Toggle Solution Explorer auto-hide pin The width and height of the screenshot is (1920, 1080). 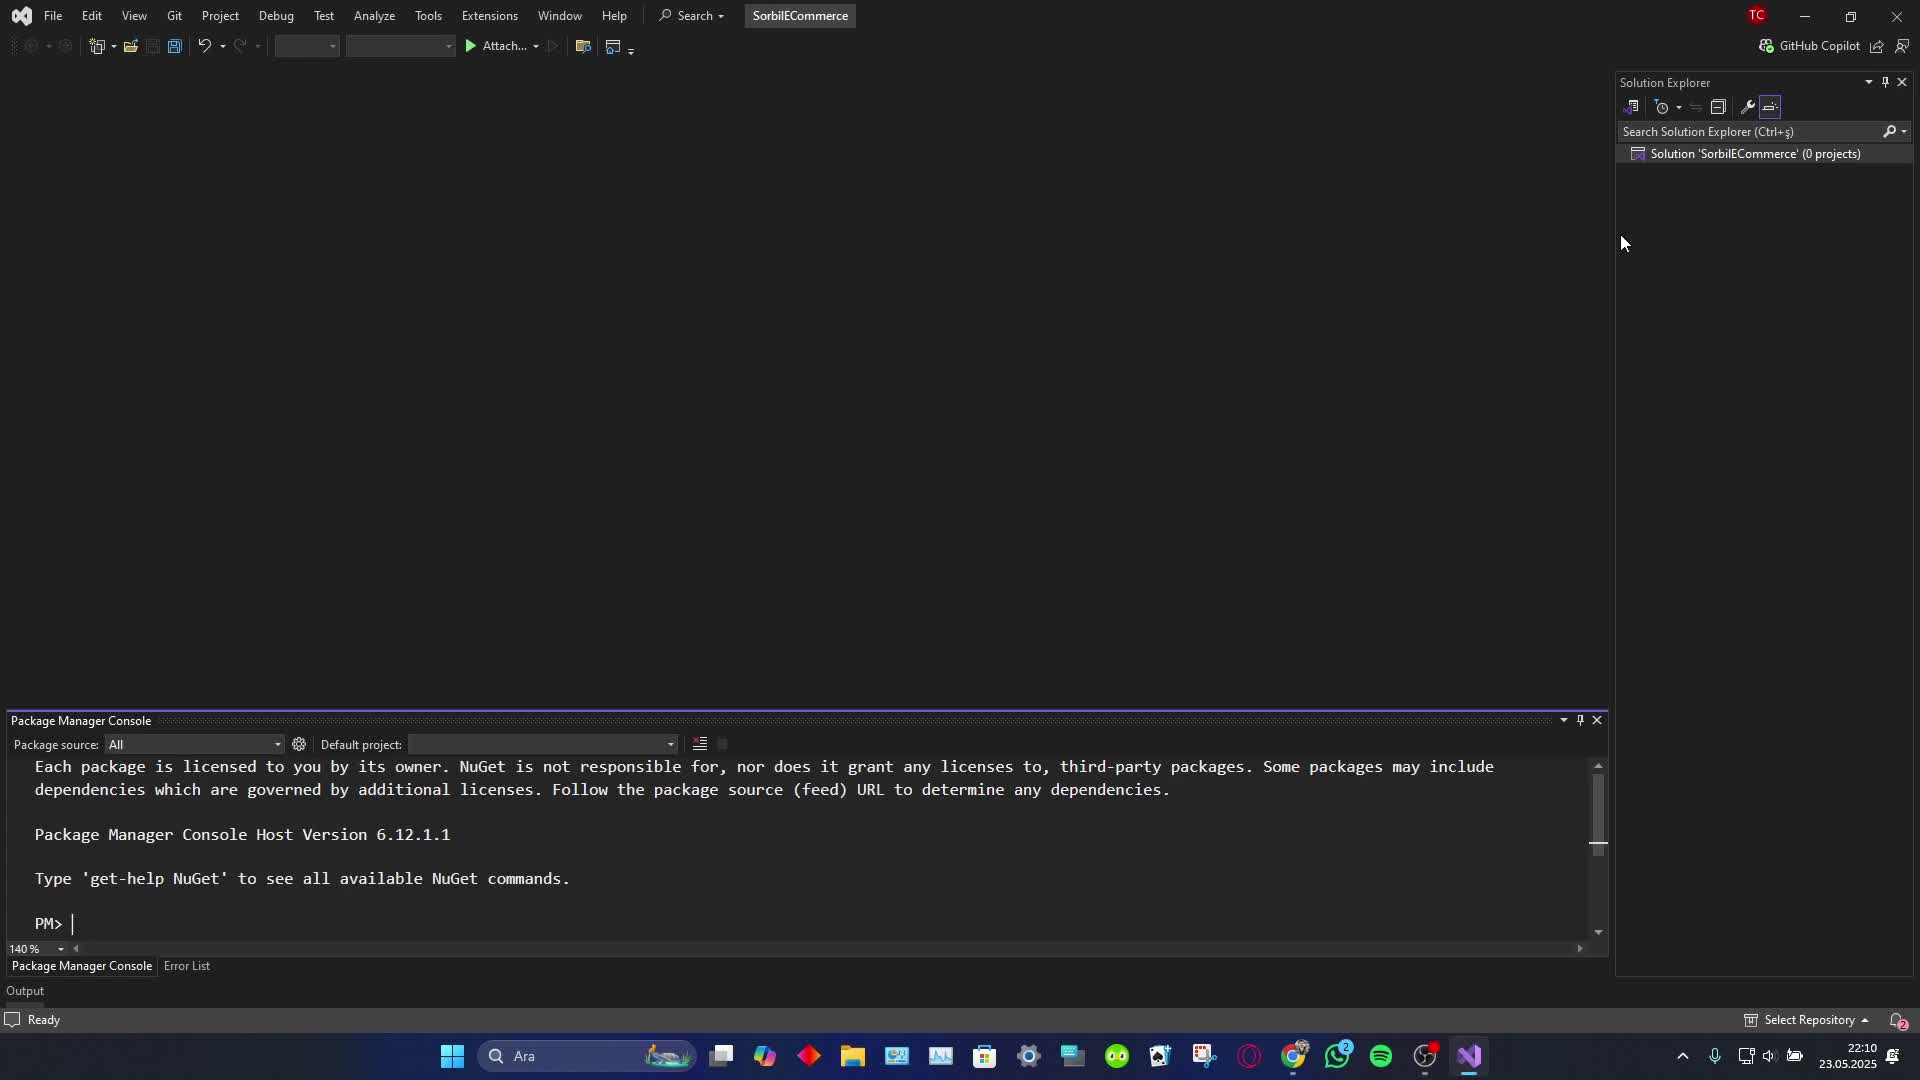pos(1885,82)
